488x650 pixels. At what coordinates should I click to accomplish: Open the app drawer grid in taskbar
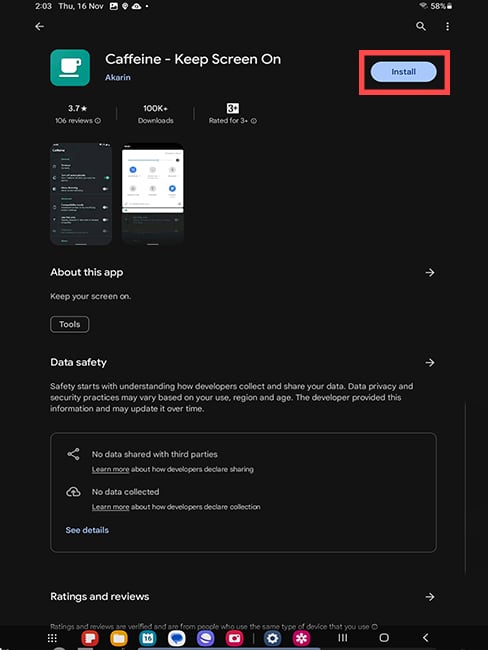pyautogui.click(x=52, y=638)
